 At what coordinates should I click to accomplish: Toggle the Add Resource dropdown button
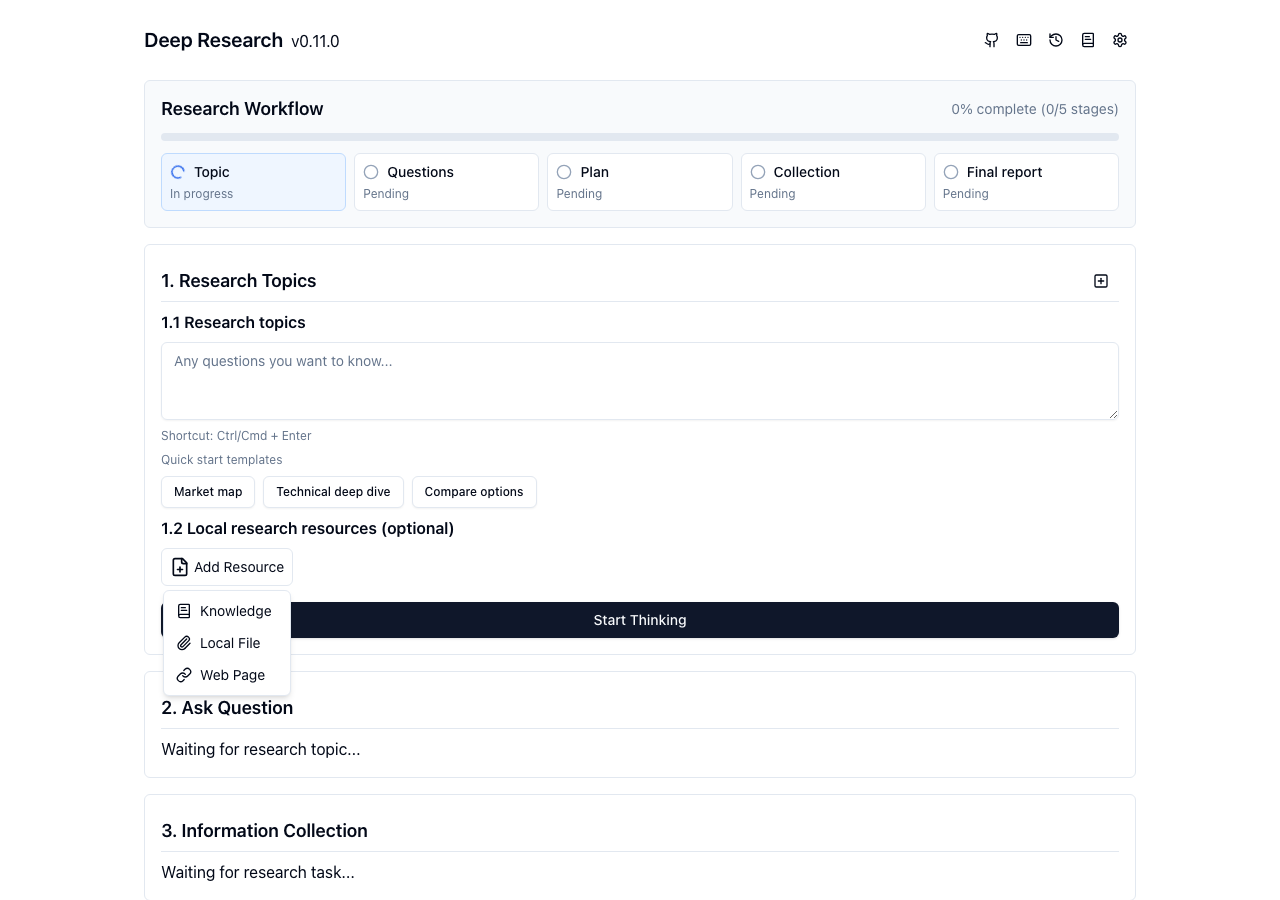(227, 567)
